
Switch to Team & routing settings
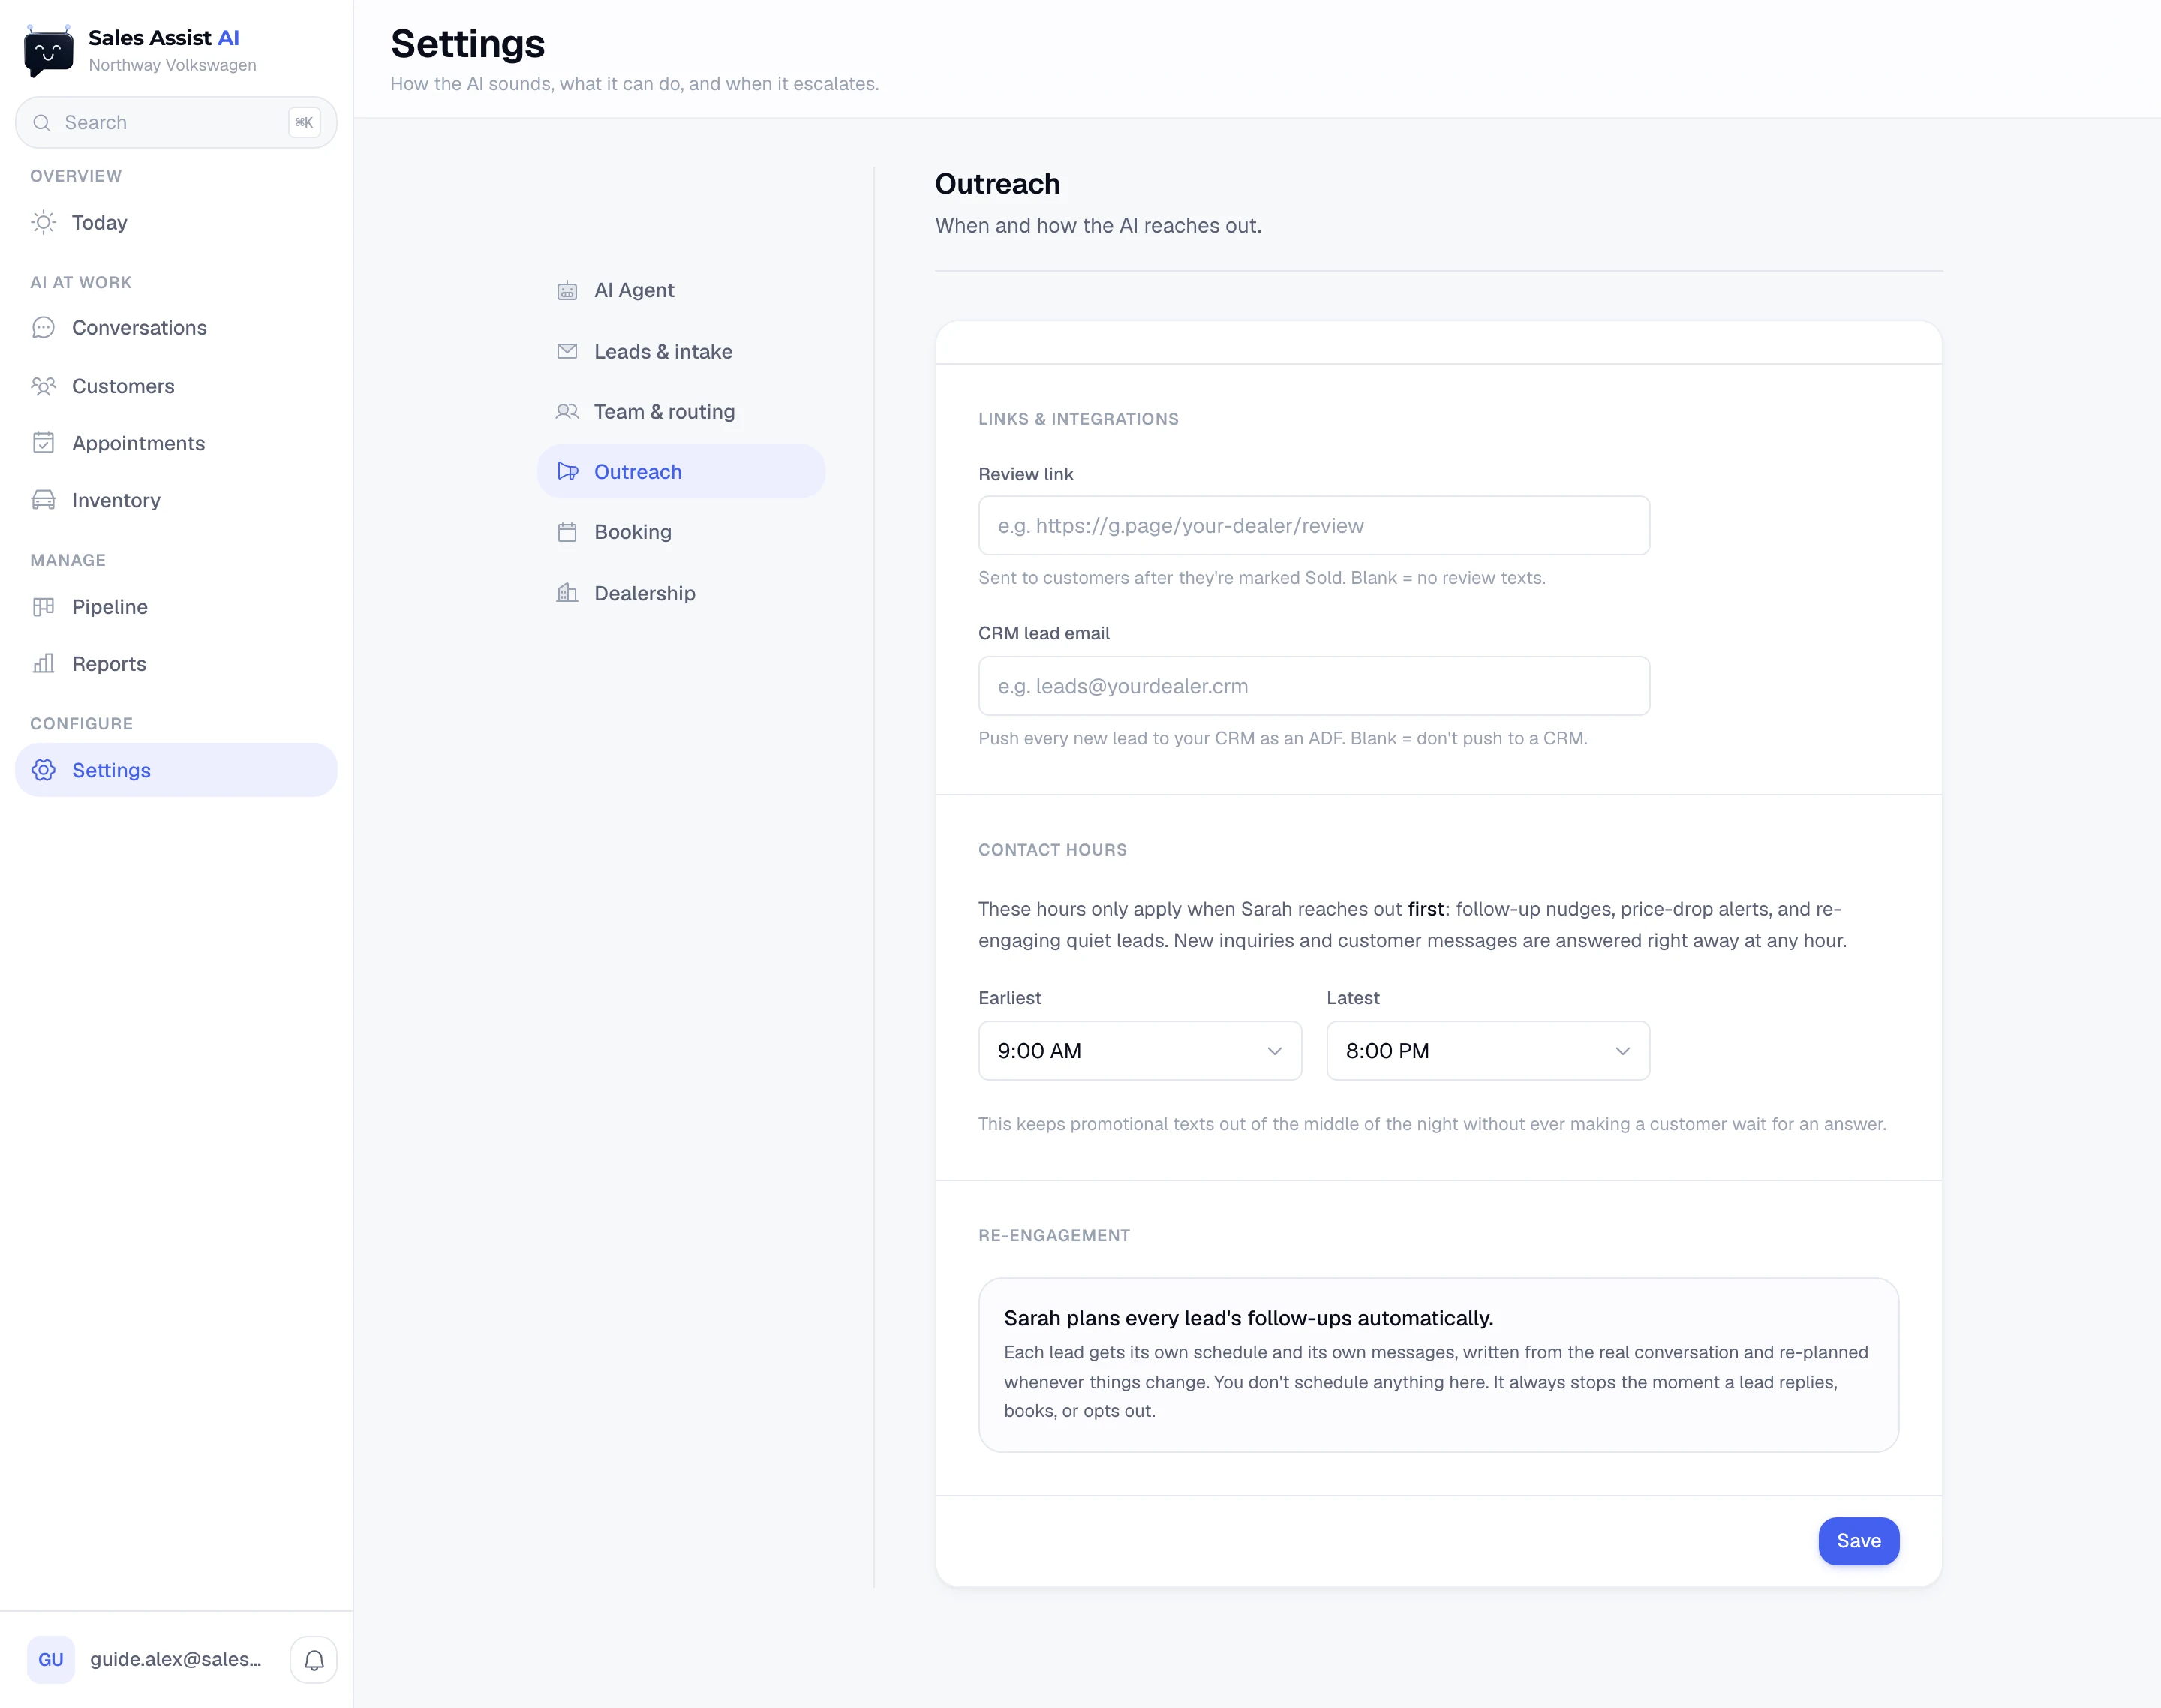pos(680,411)
